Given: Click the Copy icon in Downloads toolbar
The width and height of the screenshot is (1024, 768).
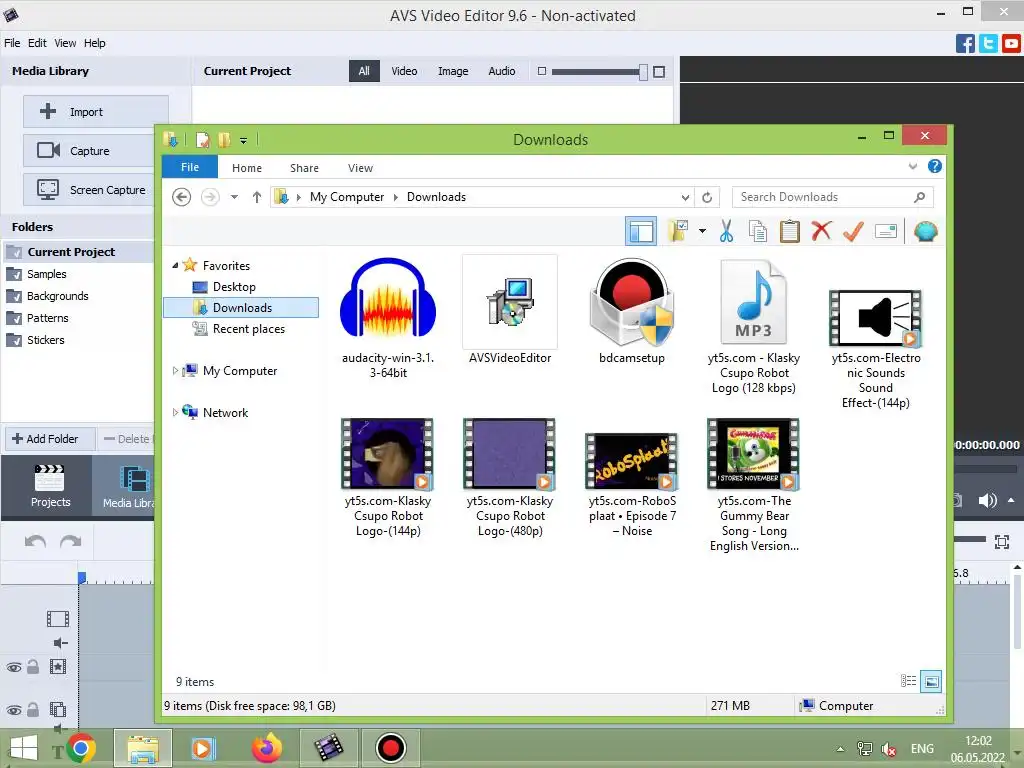Looking at the screenshot, I should [758, 231].
